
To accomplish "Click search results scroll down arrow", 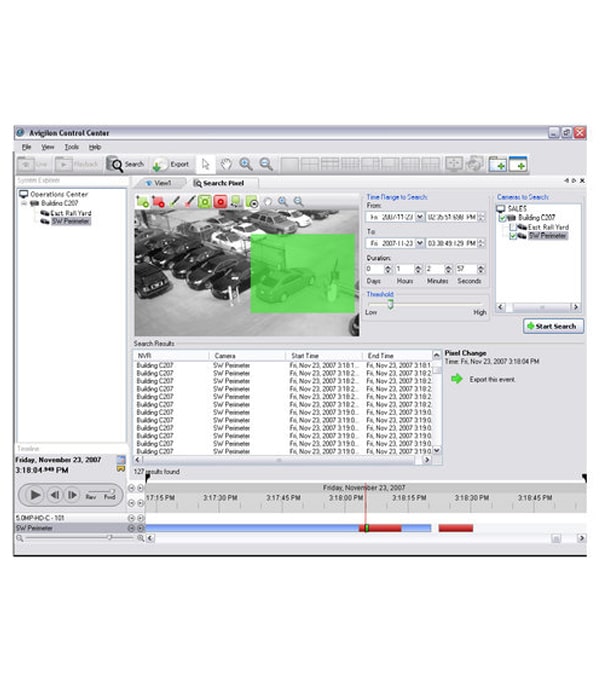I will pos(437,451).
